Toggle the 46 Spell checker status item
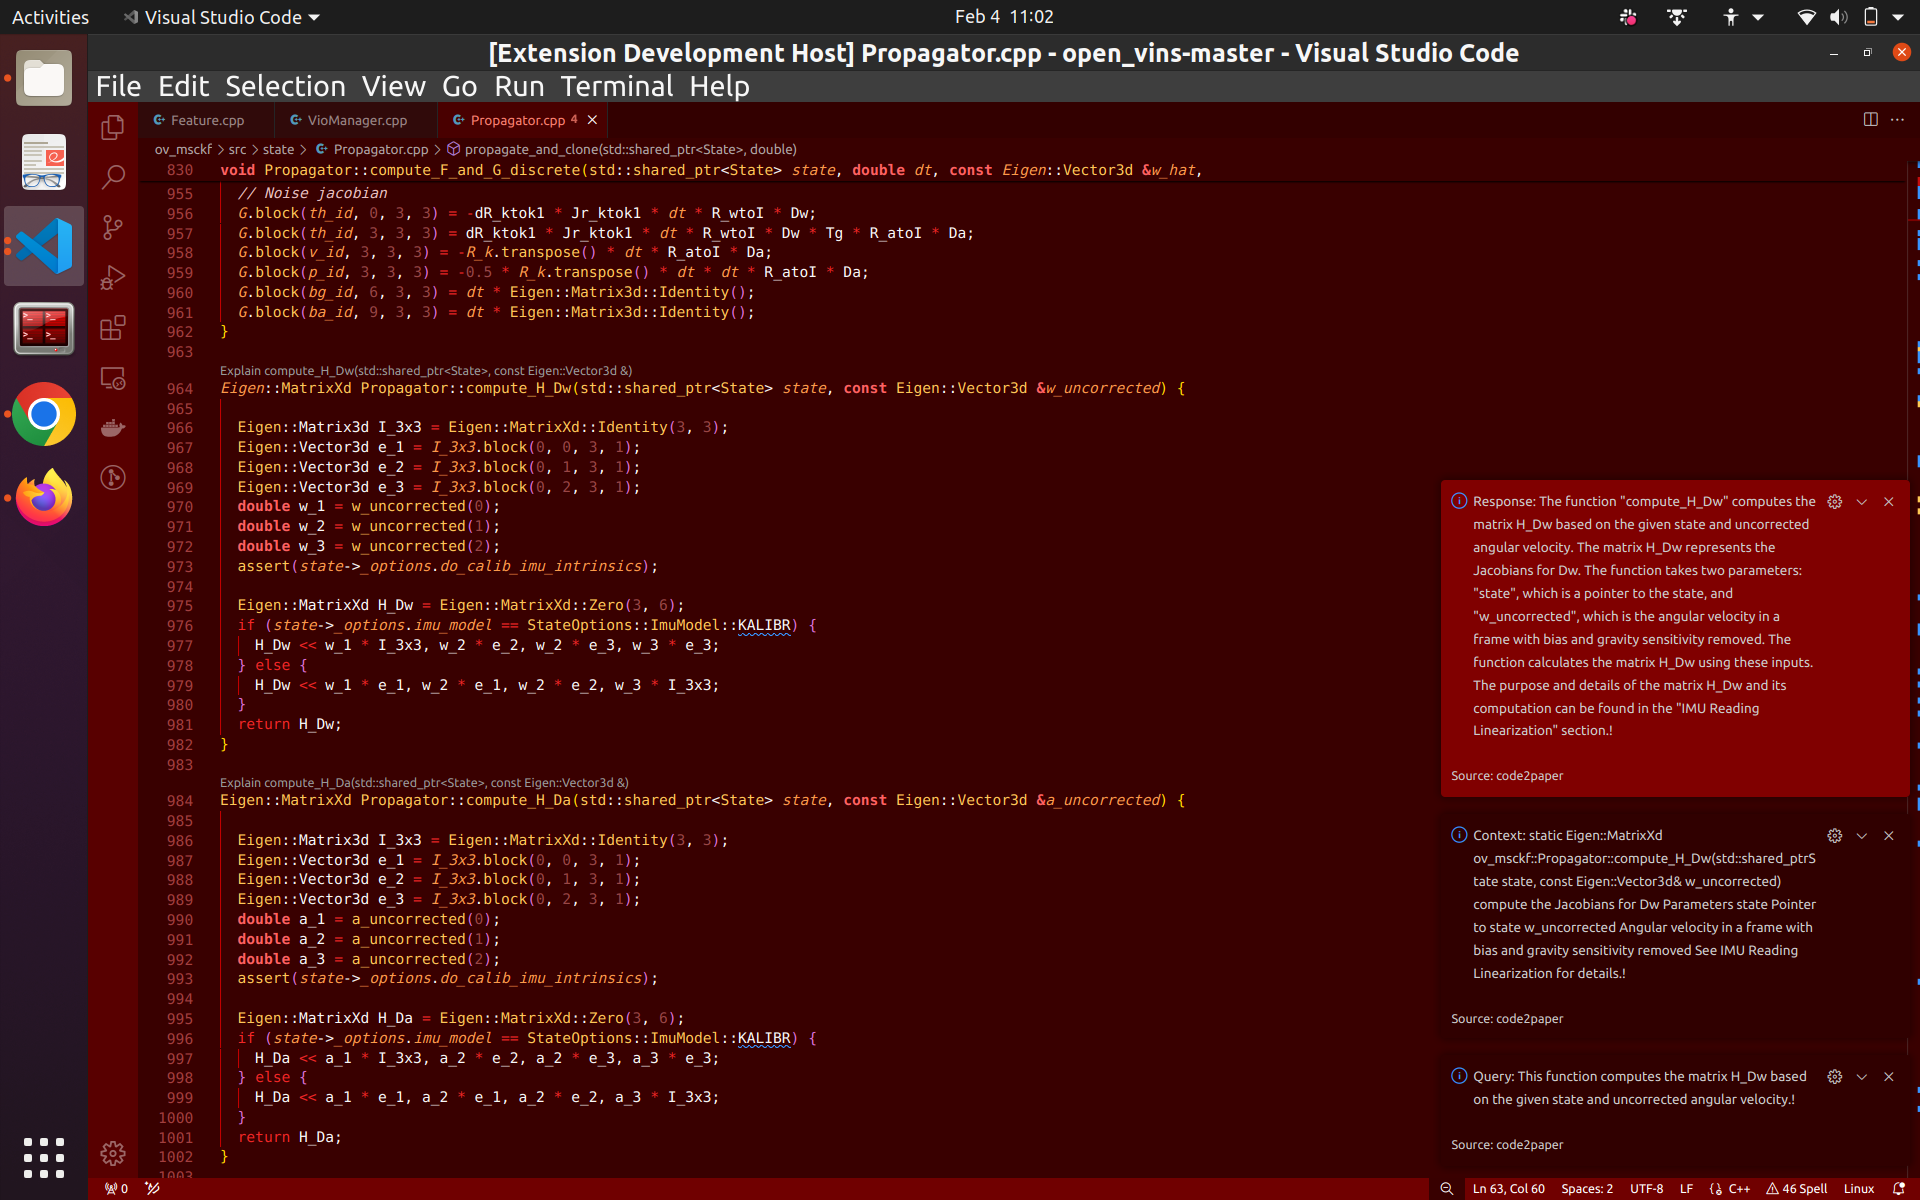 pyautogui.click(x=1796, y=1188)
